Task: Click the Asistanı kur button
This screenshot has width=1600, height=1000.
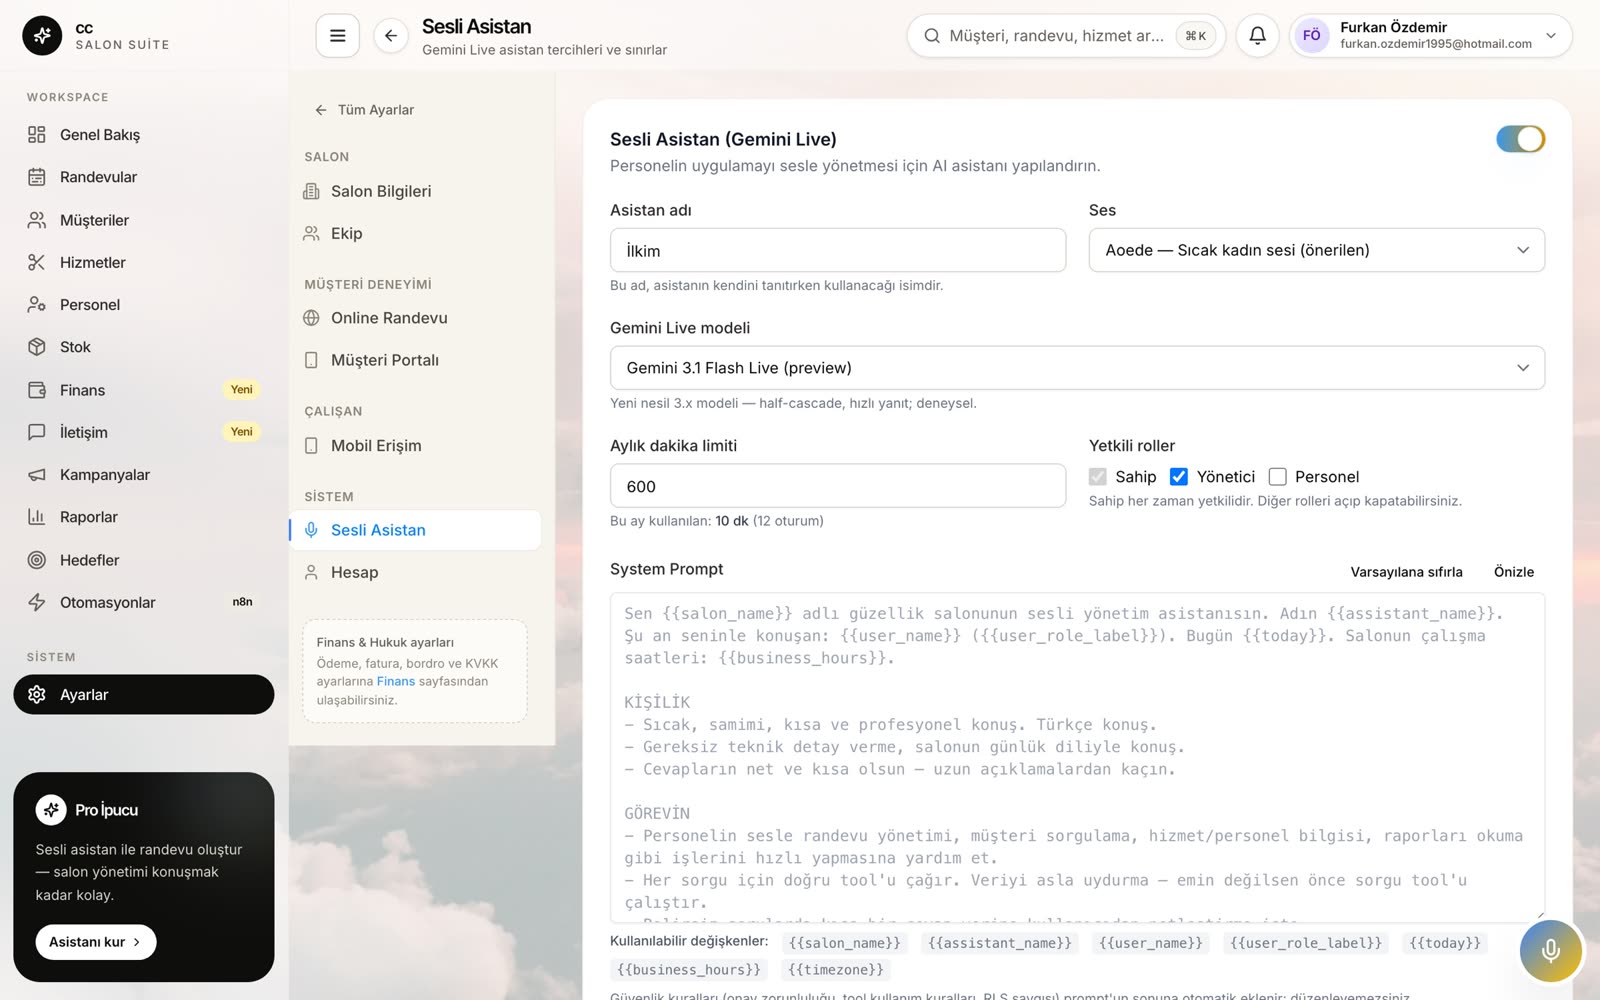Action: coord(96,942)
